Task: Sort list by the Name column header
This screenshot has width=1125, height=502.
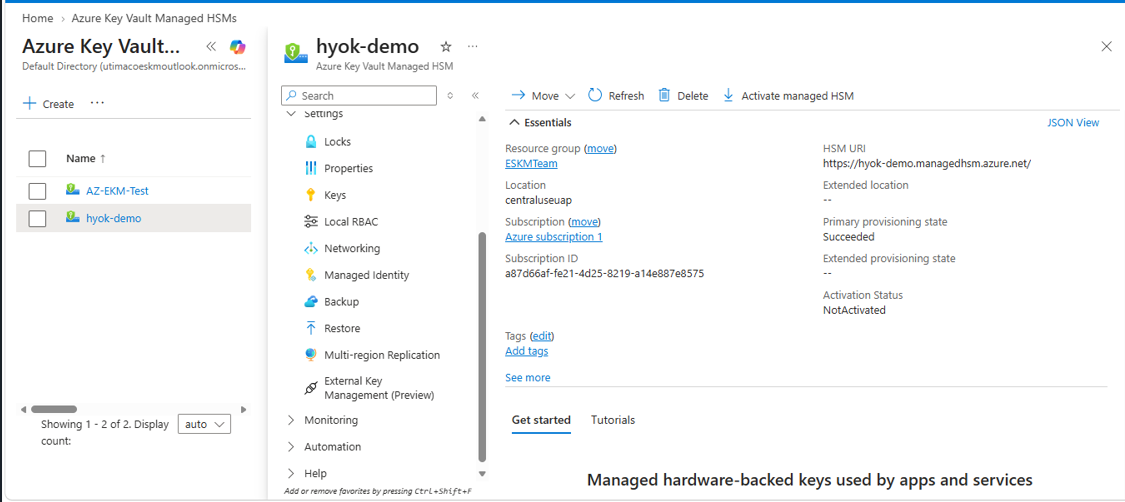Action: pyautogui.click(x=85, y=158)
